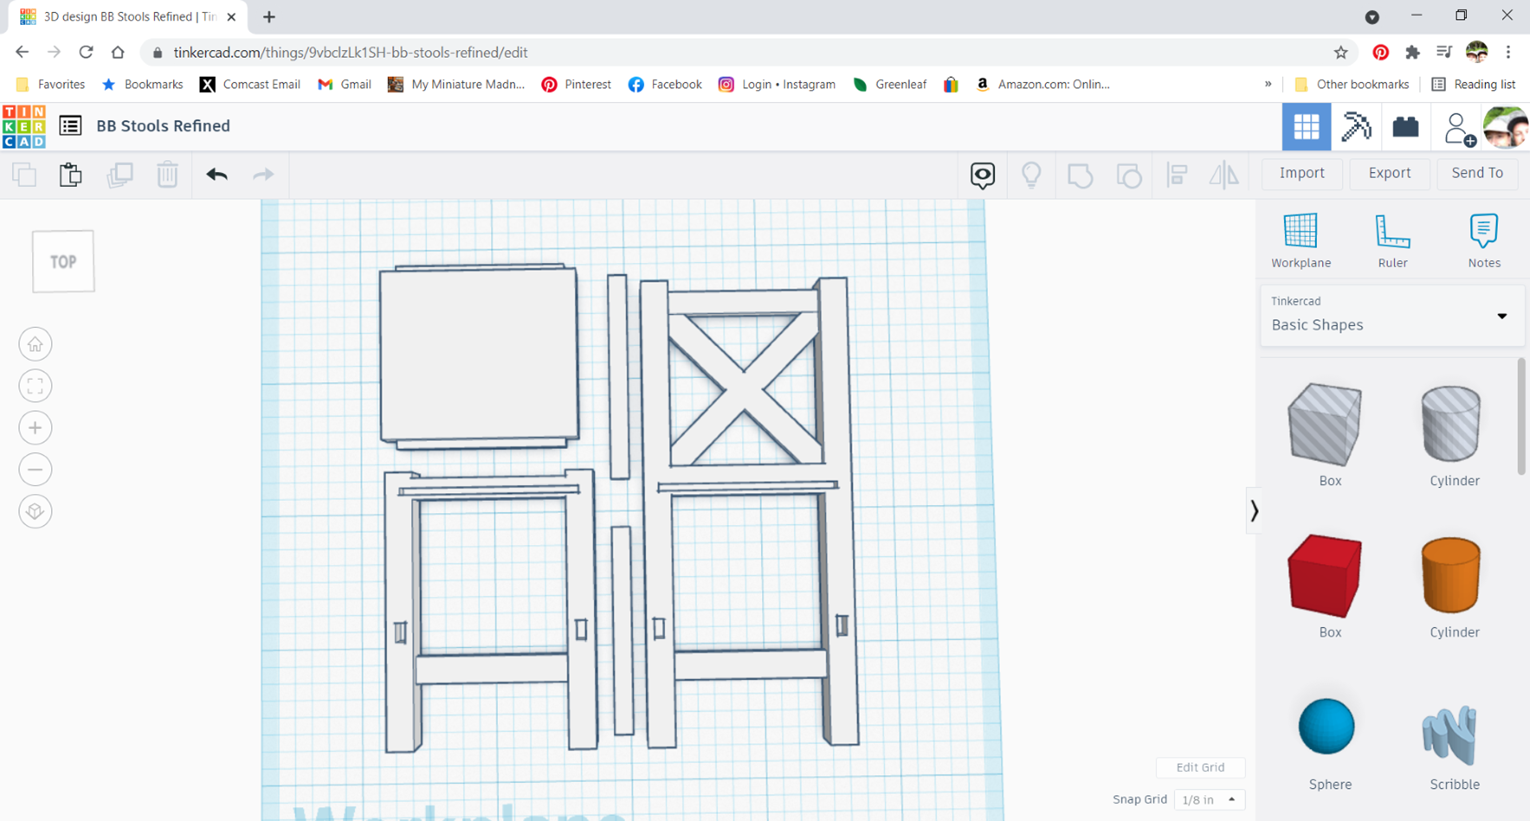Viewport: 1530px width, 821px height.
Task: Toggle show all with the lightbulb icon
Action: [1031, 175]
